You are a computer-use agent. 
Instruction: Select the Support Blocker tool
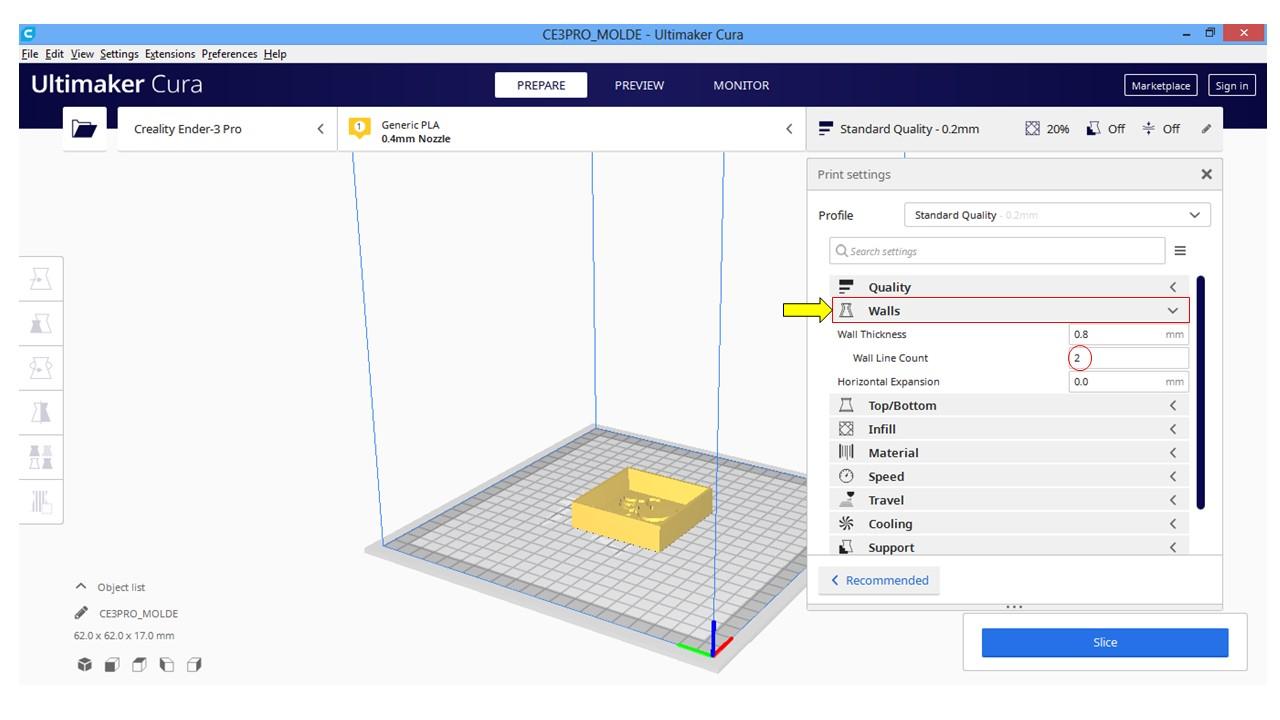tap(41, 501)
